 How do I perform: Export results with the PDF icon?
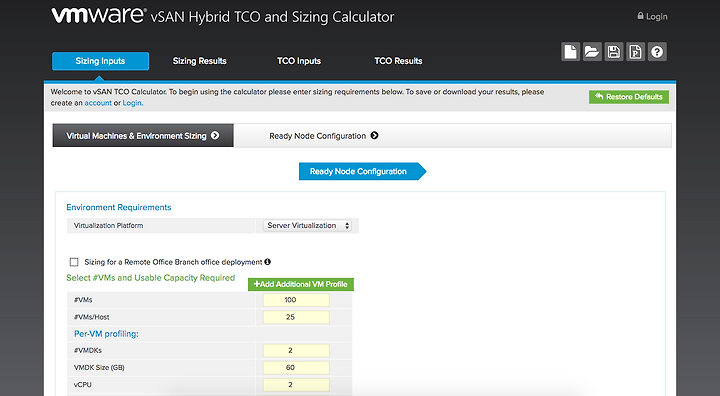635,52
